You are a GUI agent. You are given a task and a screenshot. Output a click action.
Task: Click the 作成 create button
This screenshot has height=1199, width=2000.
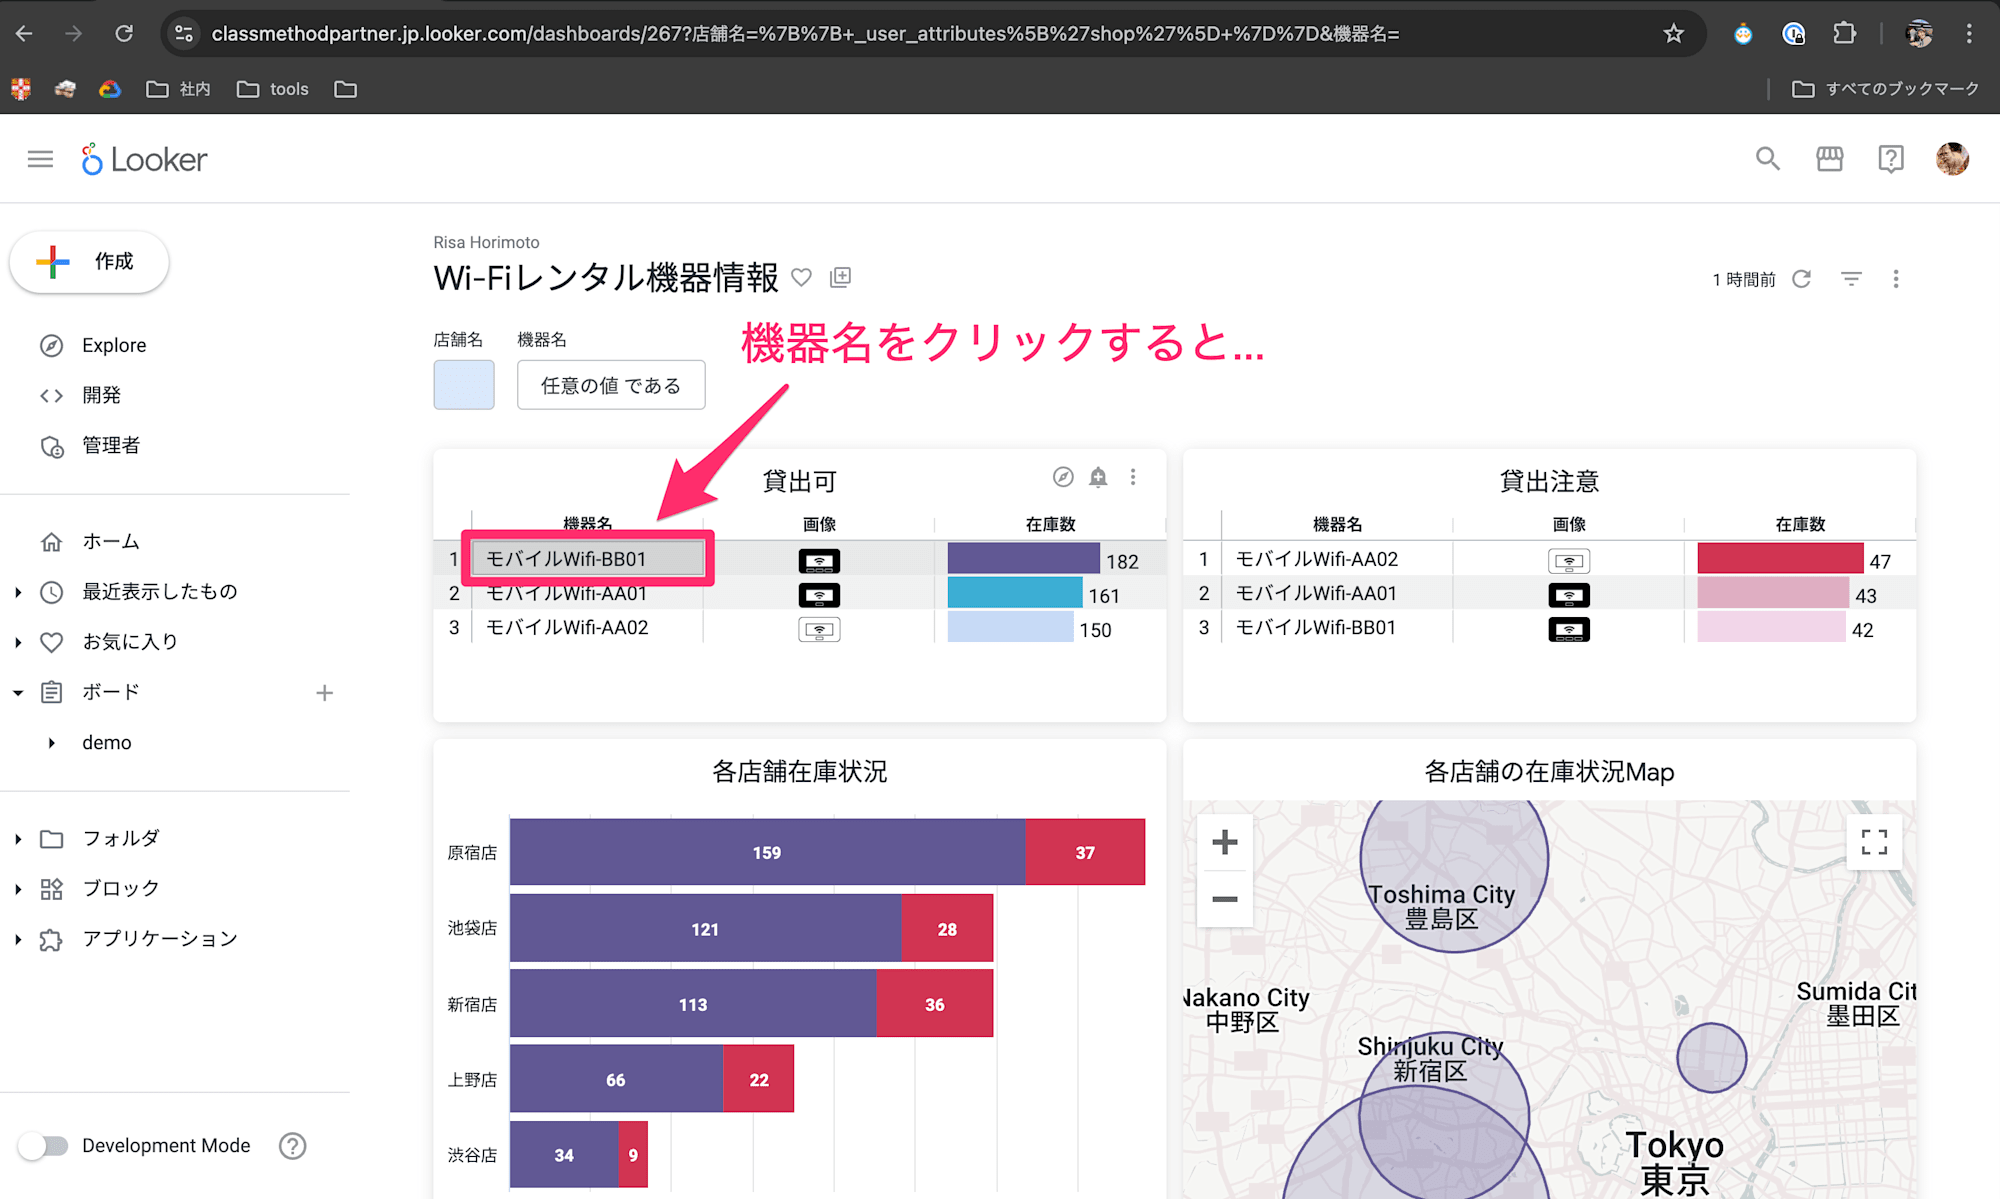click(89, 262)
